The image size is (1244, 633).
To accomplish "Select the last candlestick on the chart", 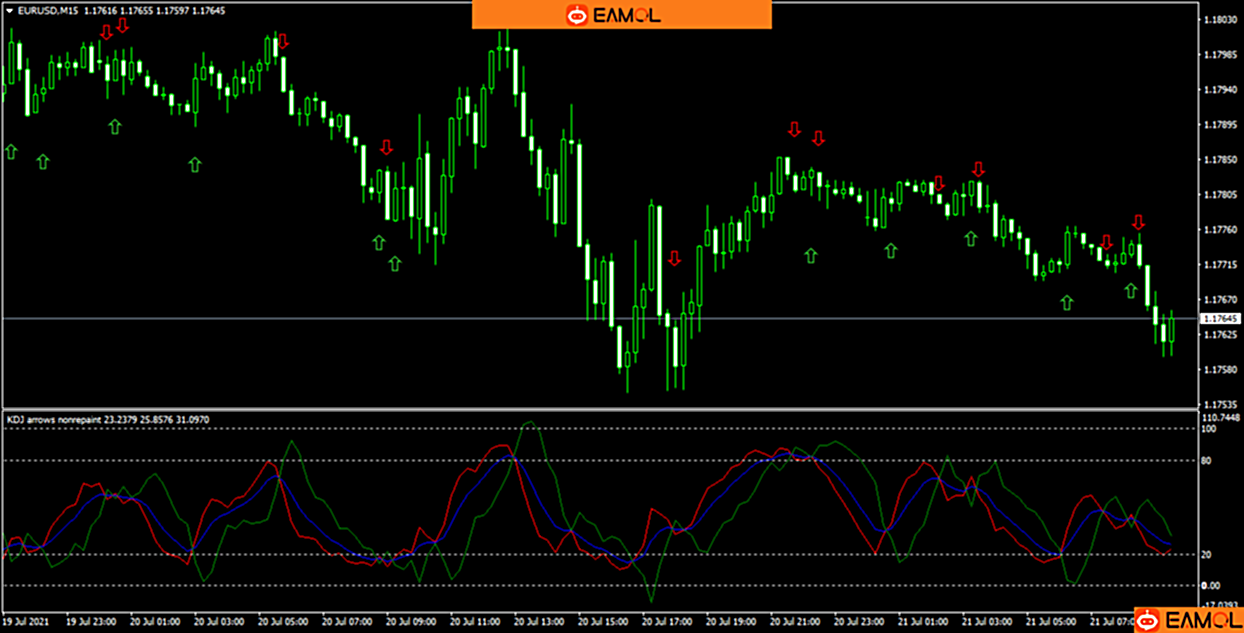I will coord(1171,330).
